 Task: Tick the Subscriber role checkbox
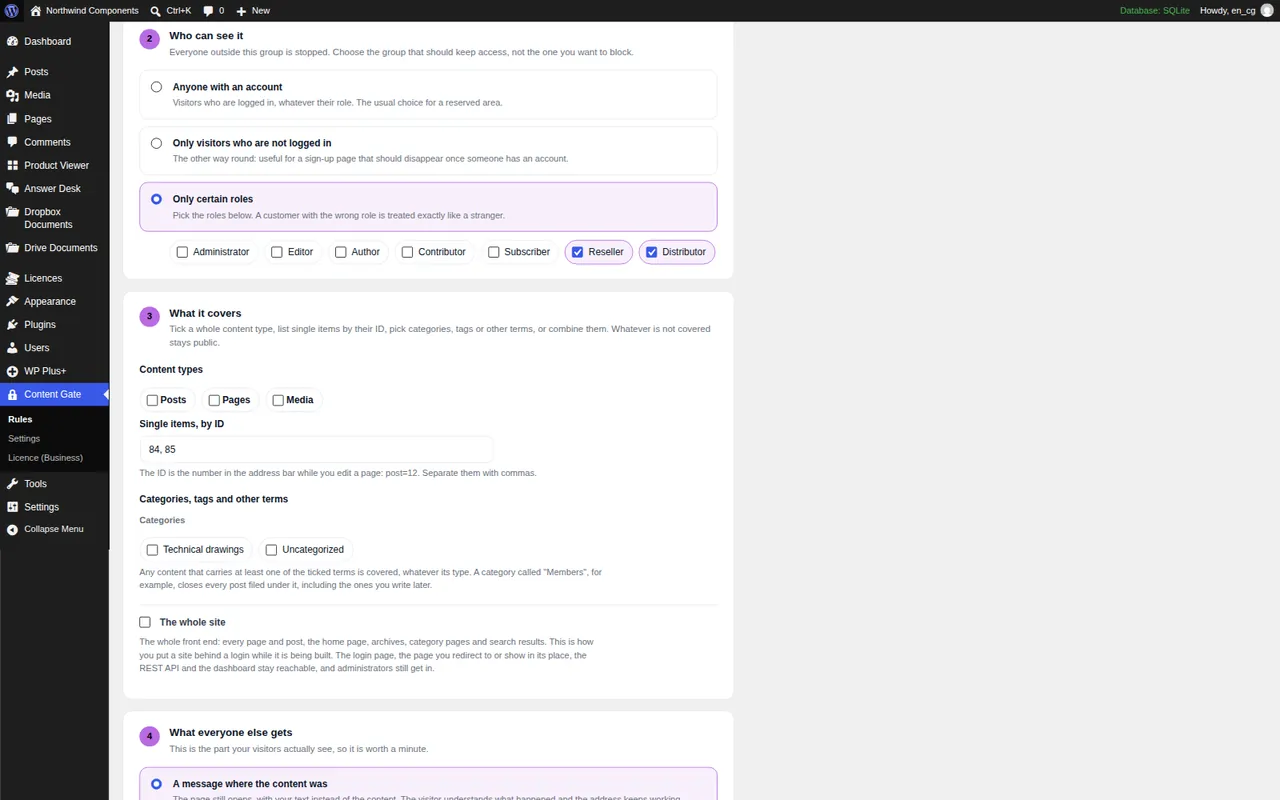(x=493, y=252)
